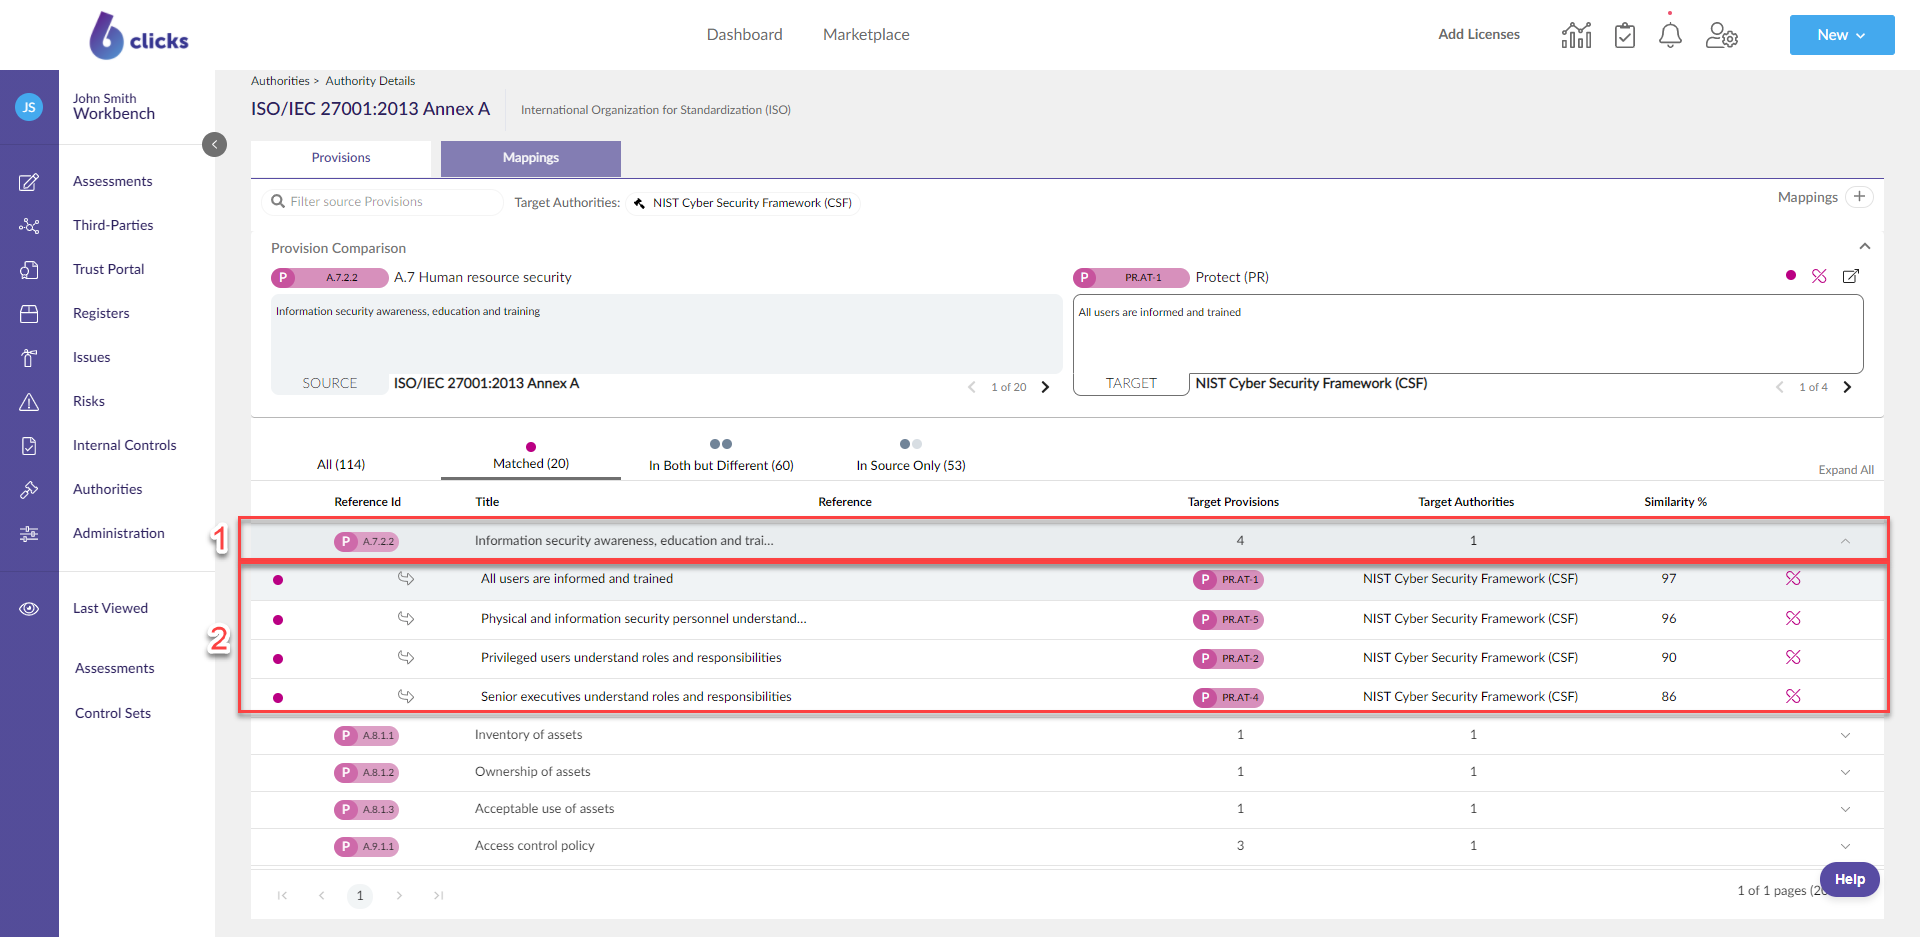Click the Trust Portal icon in sidebar
The width and height of the screenshot is (1920, 937).
point(29,270)
